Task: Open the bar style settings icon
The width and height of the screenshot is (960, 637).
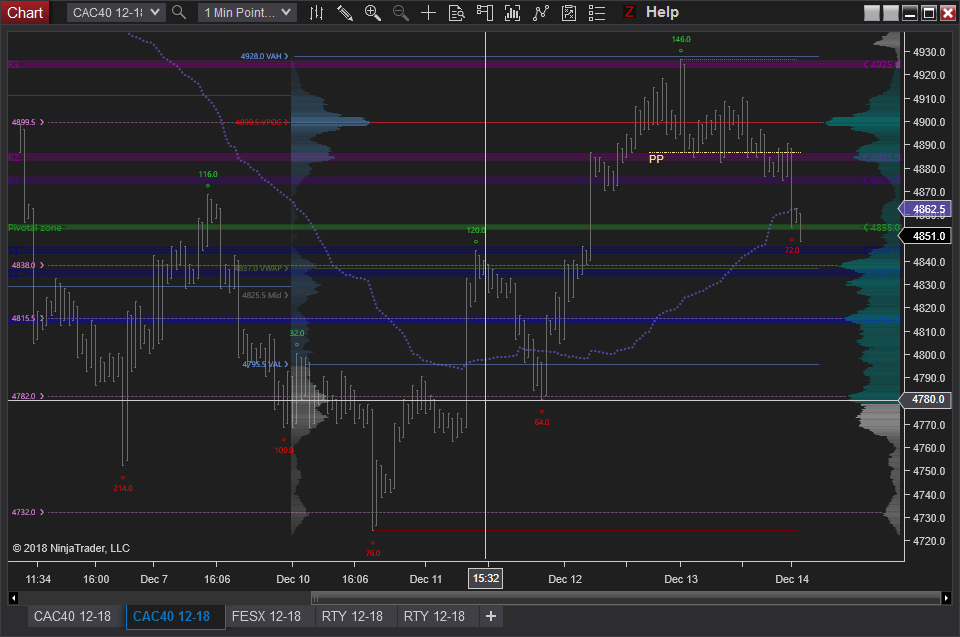Action: pos(316,12)
